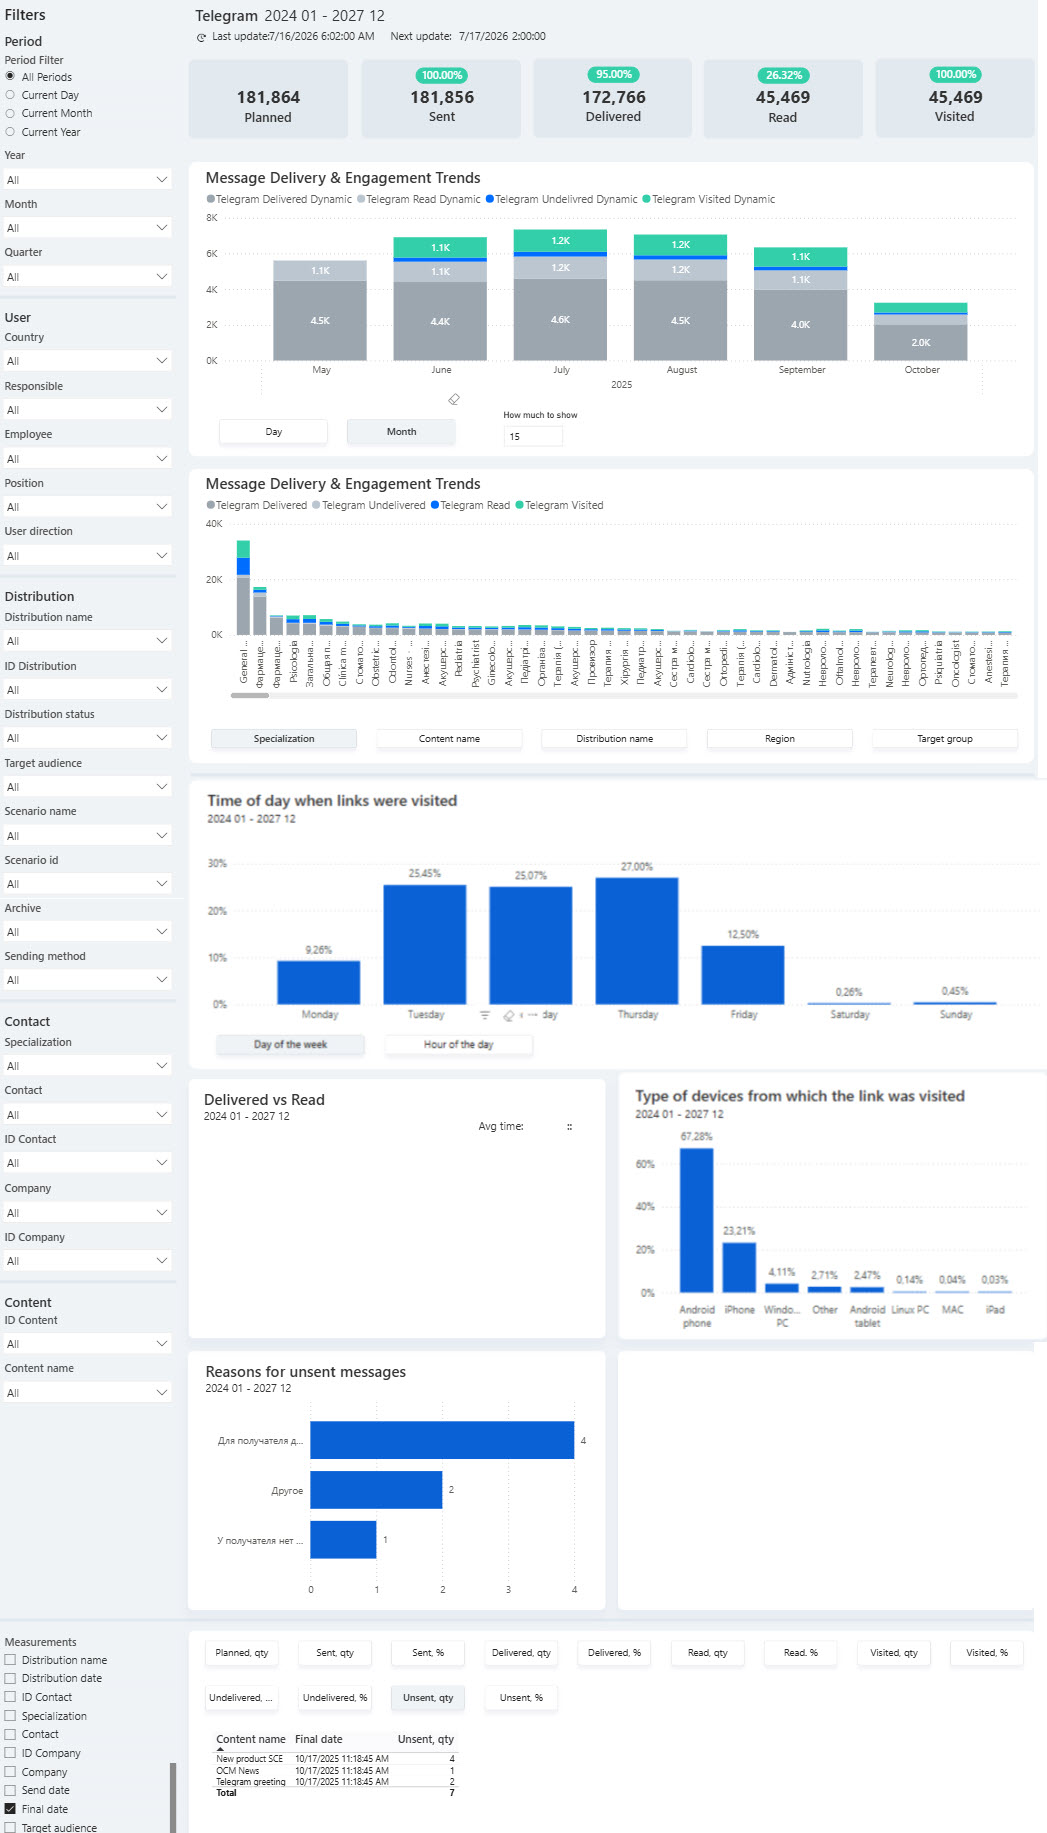
Task: Click the How much to show input field
Action: [x=533, y=436]
